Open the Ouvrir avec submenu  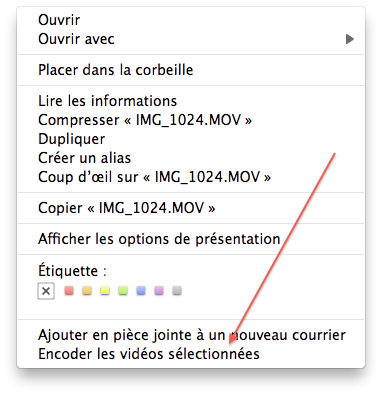[191, 39]
